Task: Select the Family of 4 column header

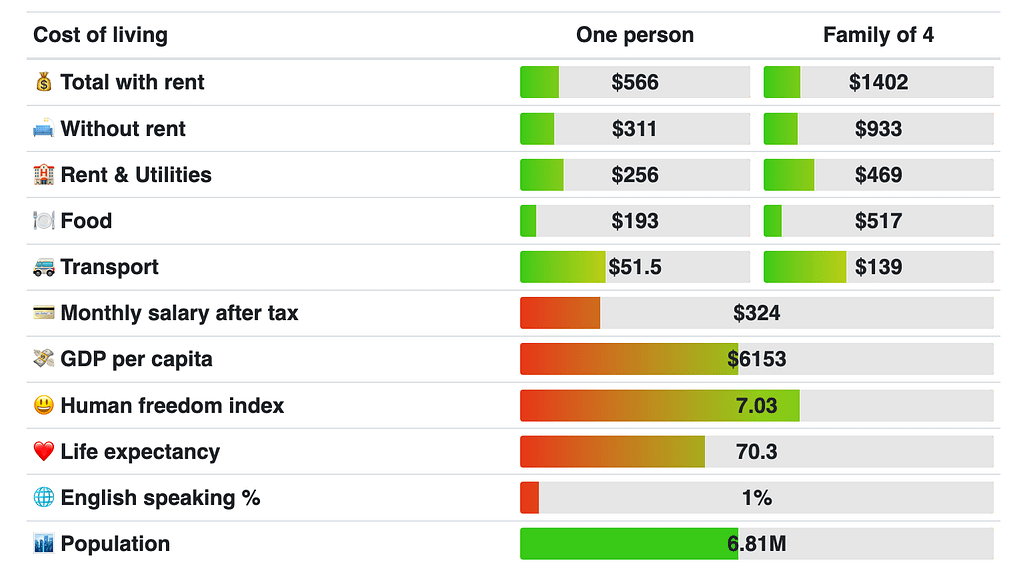Action: [878, 35]
